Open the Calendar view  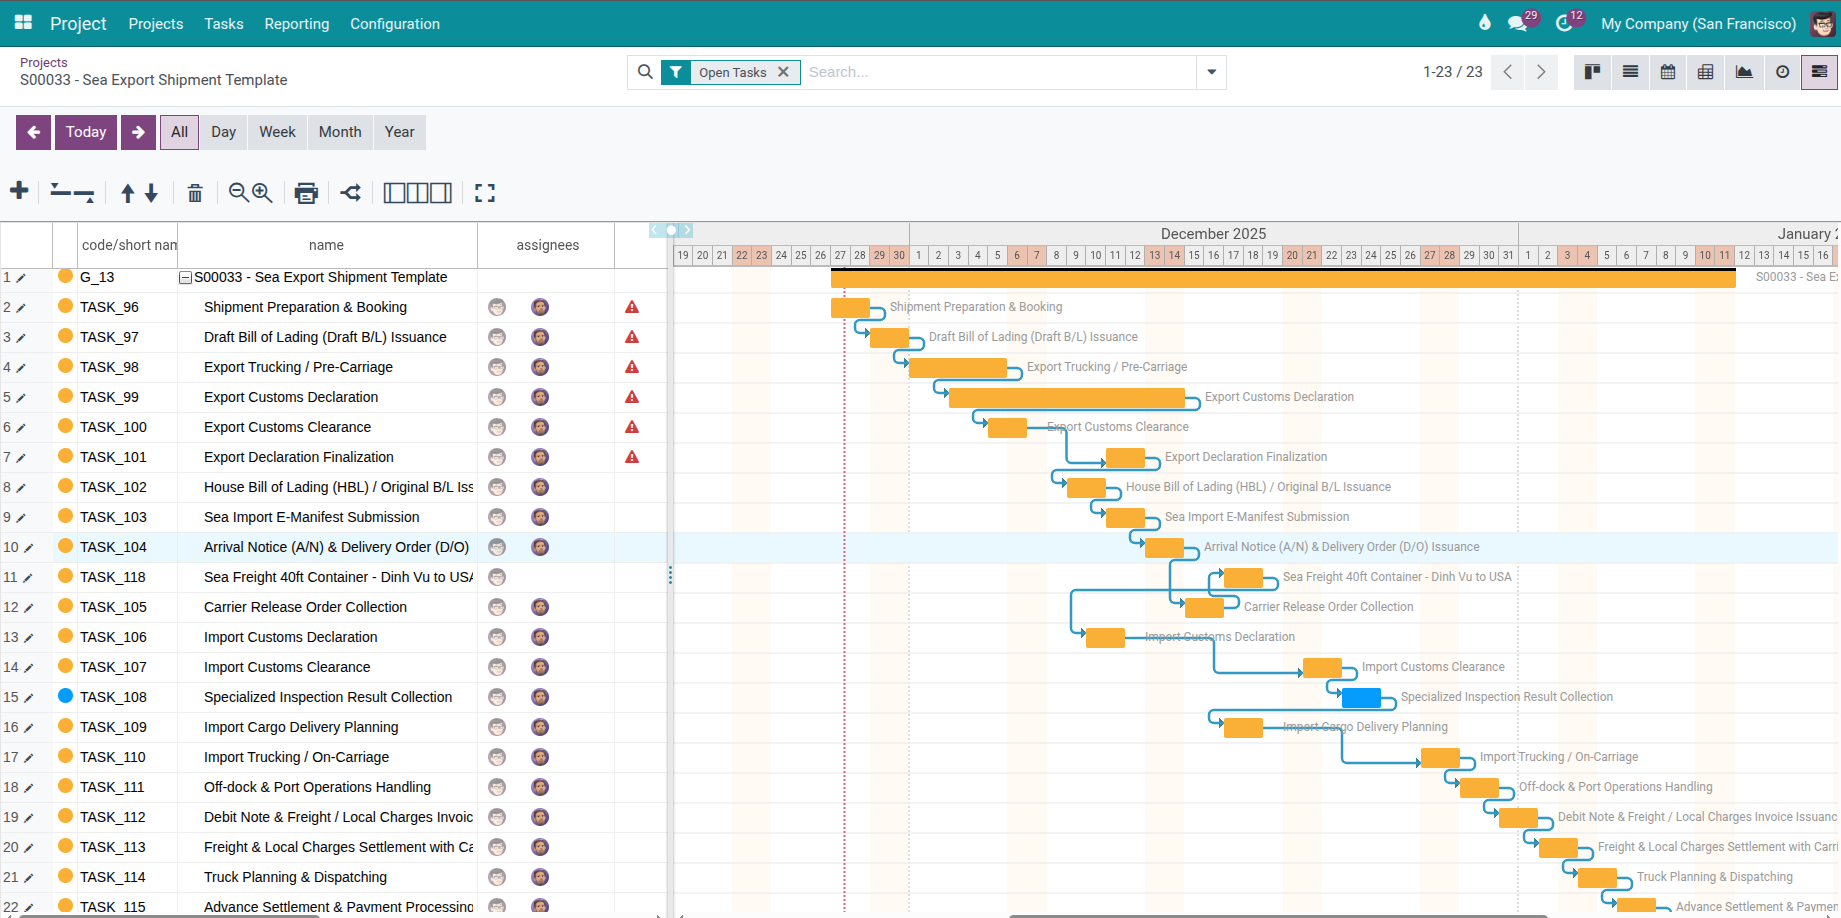(x=1667, y=72)
